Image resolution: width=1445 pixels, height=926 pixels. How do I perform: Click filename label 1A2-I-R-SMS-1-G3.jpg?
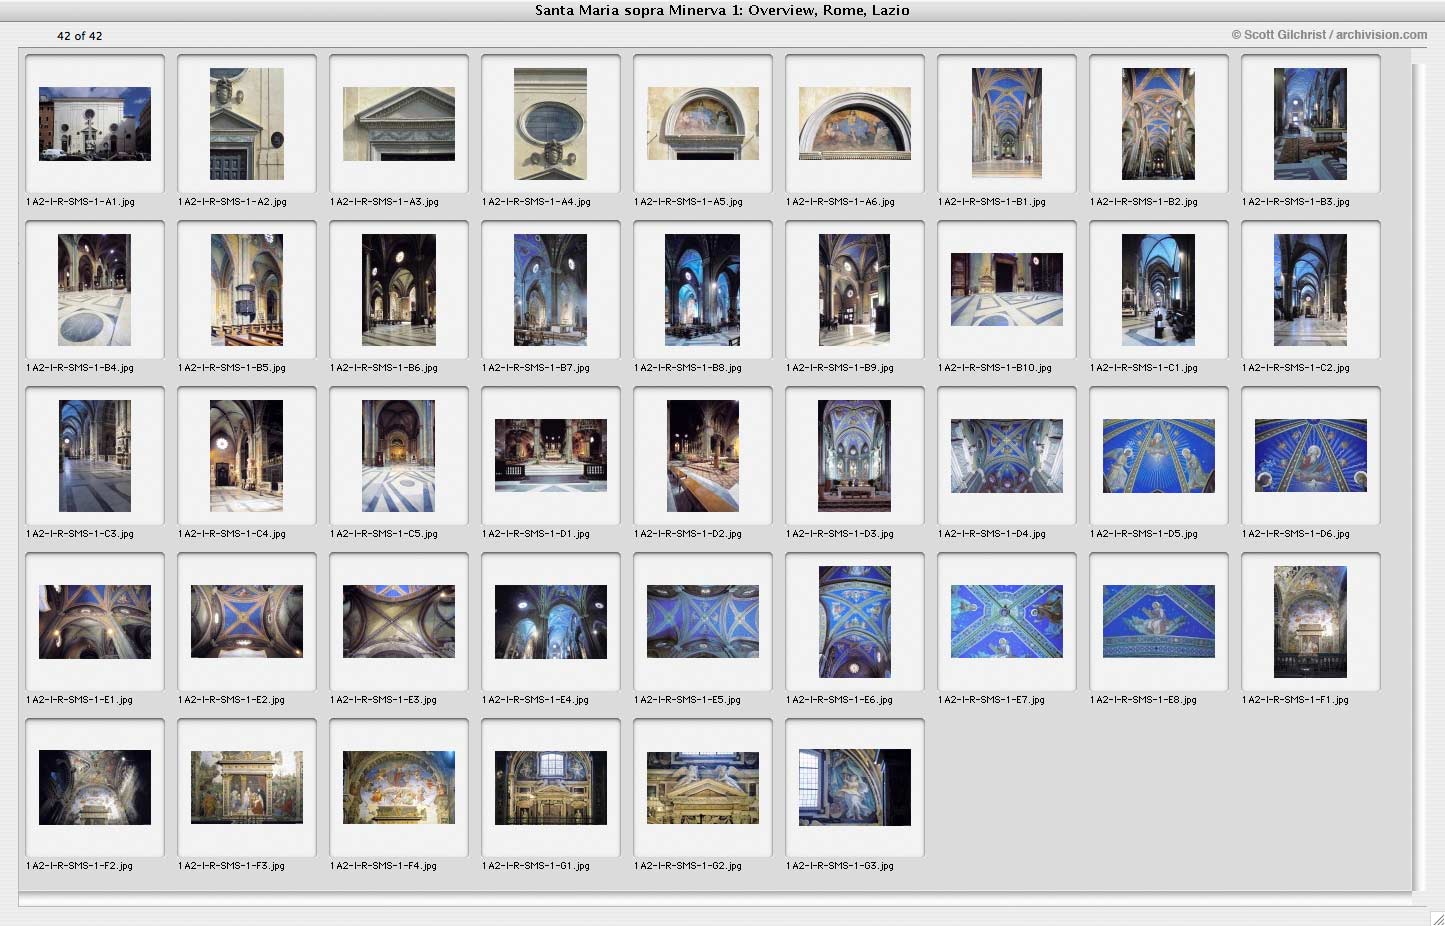tap(840, 866)
